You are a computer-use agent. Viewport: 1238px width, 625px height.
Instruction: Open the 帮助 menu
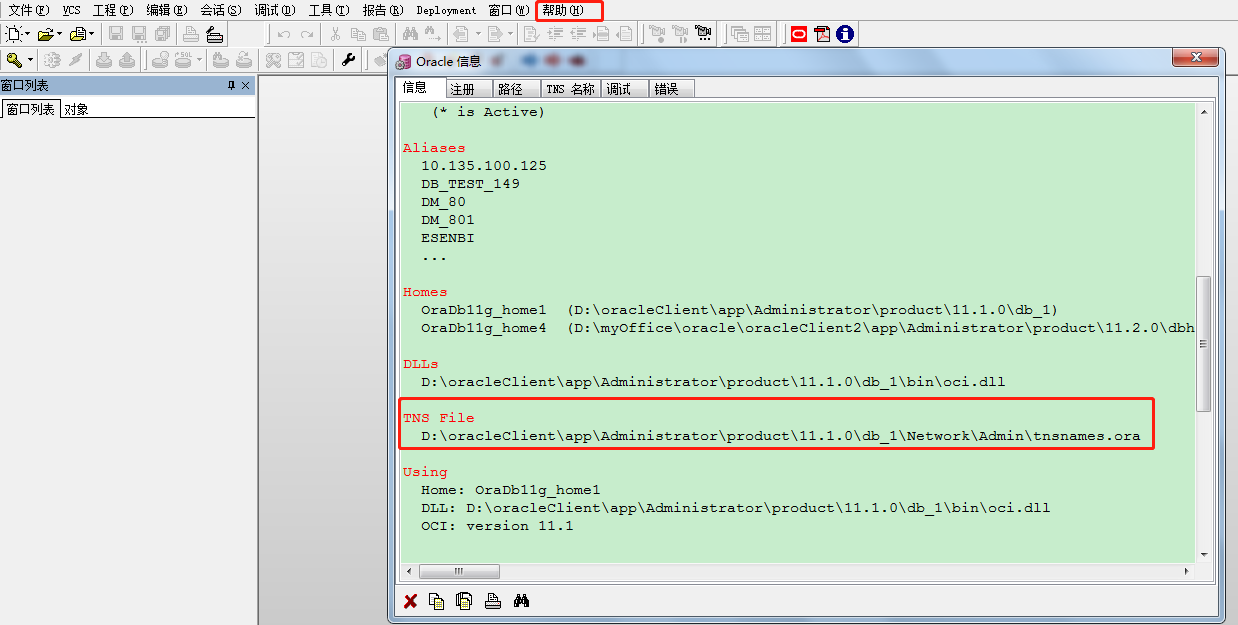[x=563, y=10]
